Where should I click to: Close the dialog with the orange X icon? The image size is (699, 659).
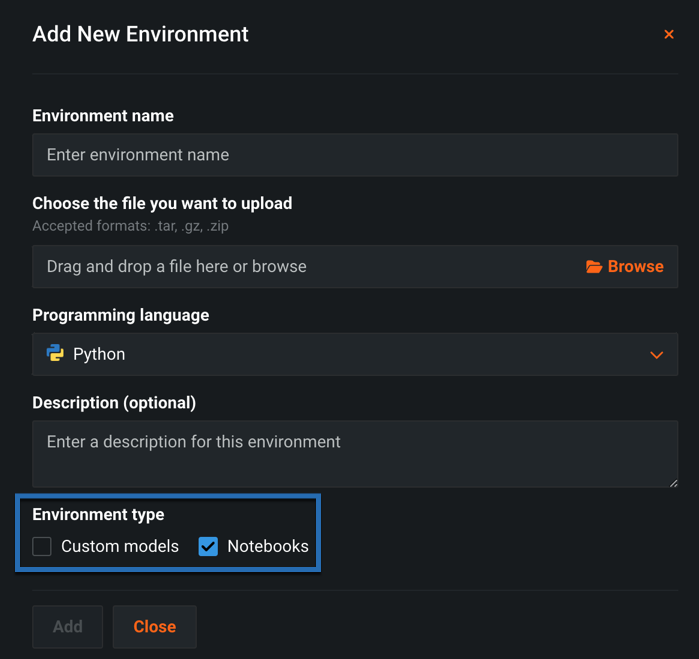click(x=669, y=35)
